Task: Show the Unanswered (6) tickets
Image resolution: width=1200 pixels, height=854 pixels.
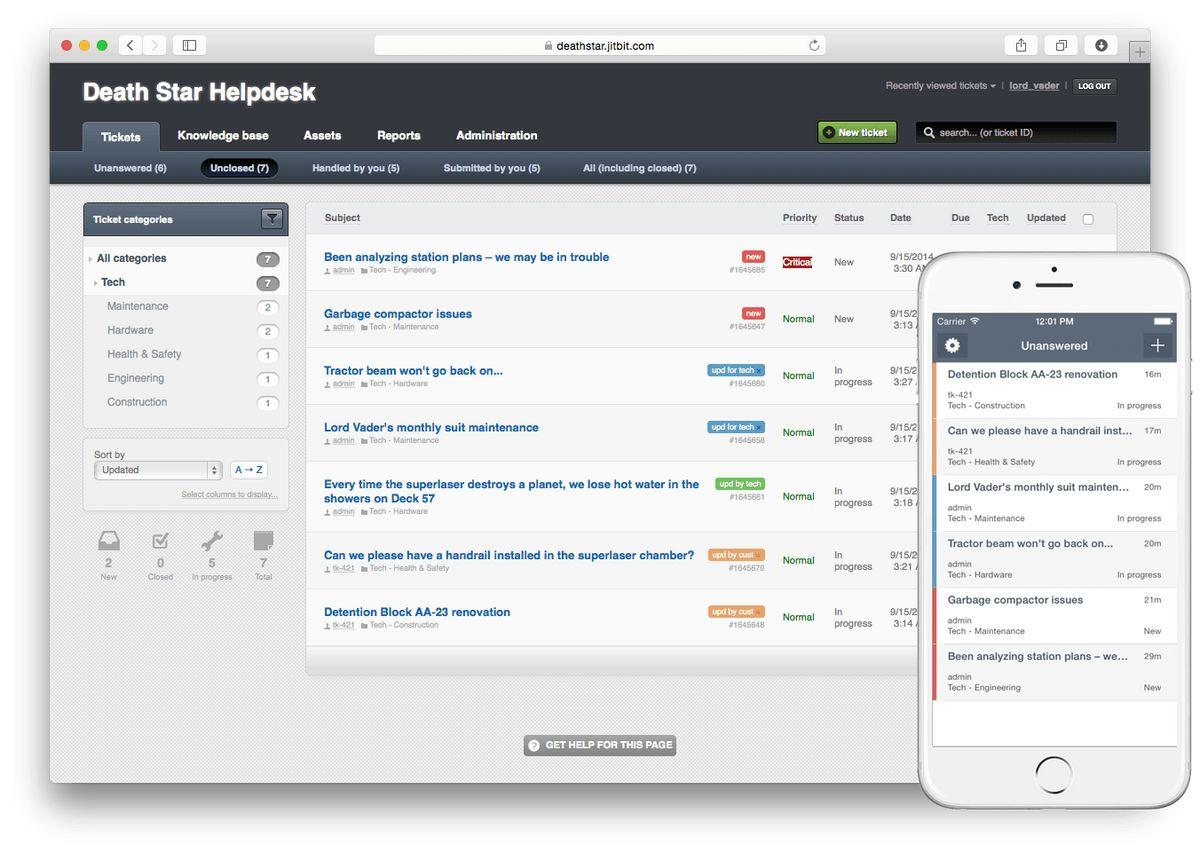Action: point(130,168)
